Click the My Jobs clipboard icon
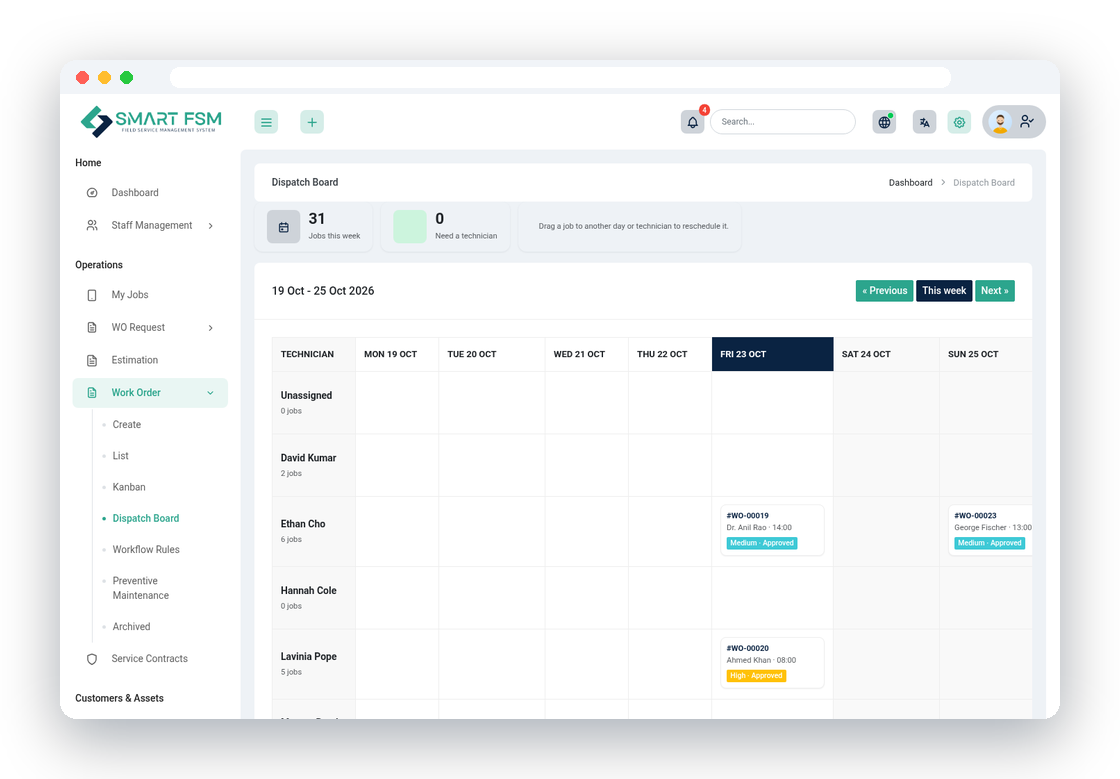 92,295
